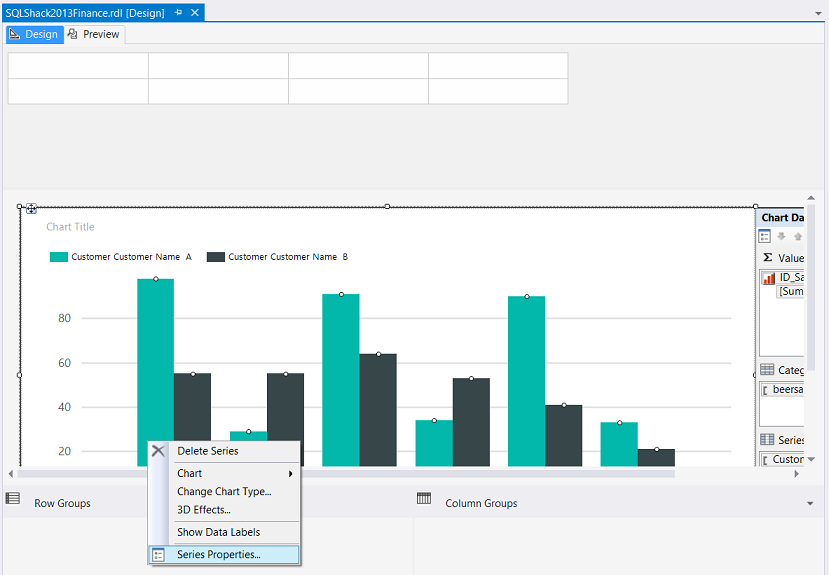Open the Chart submenu arrow
The image size is (829, 575).
(x=291, y=473)
